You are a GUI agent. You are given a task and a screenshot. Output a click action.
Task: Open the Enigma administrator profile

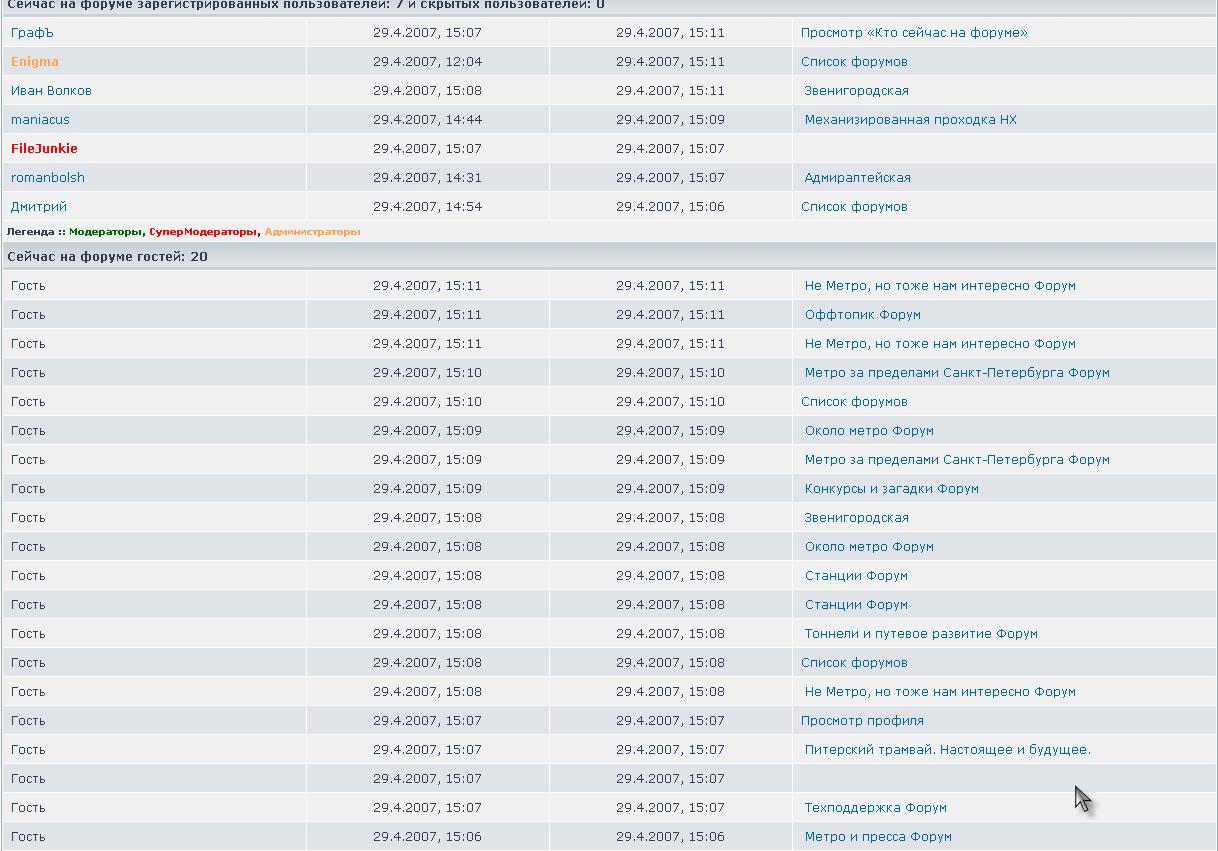[35, 62]
